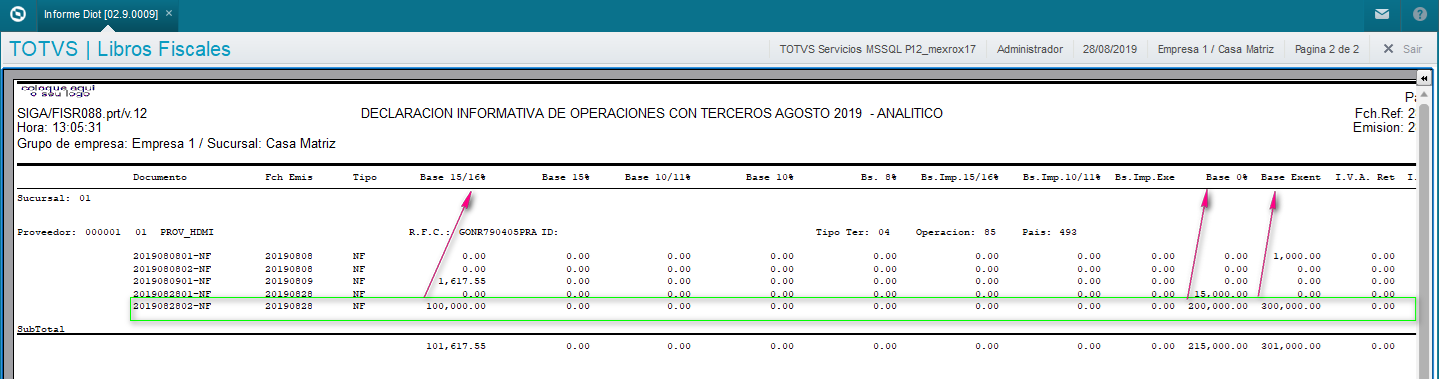Click the Hora: 13:05:31 text
1439x379 pixels.
click(x=60, y=129)
